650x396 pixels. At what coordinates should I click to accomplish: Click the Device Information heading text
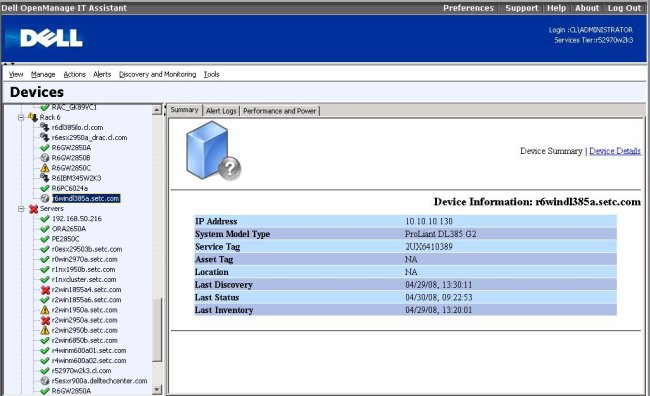tap(537, 202)
